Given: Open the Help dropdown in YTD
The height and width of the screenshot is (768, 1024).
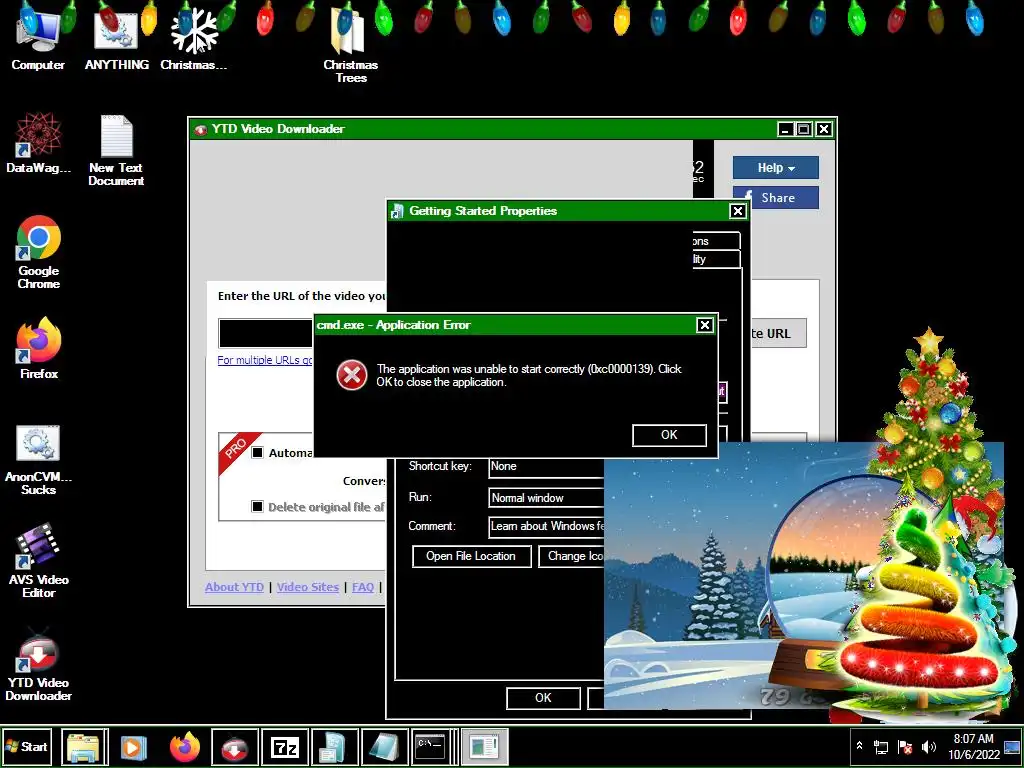Looking at the screenshot, I should point(775,168).
